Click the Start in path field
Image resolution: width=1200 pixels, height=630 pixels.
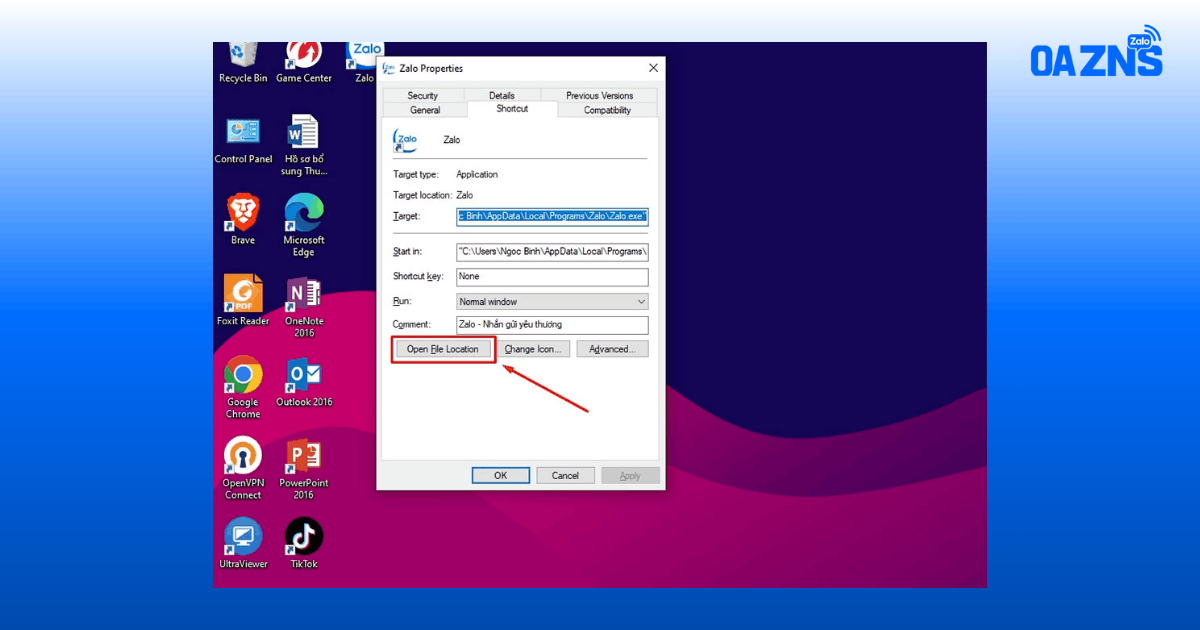[x=552, y=251]
